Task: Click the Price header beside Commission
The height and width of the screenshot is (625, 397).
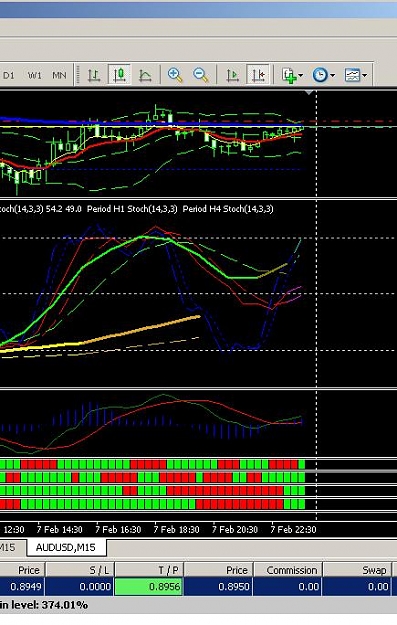Action: coord(218,570)
